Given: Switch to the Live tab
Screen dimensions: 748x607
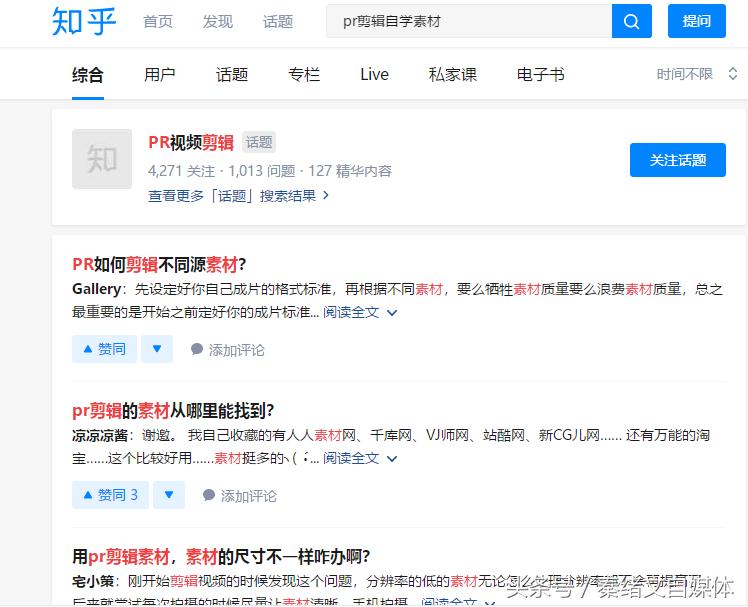Looking at the screenshot, I should pyautogui.click(x=374, y=75).
